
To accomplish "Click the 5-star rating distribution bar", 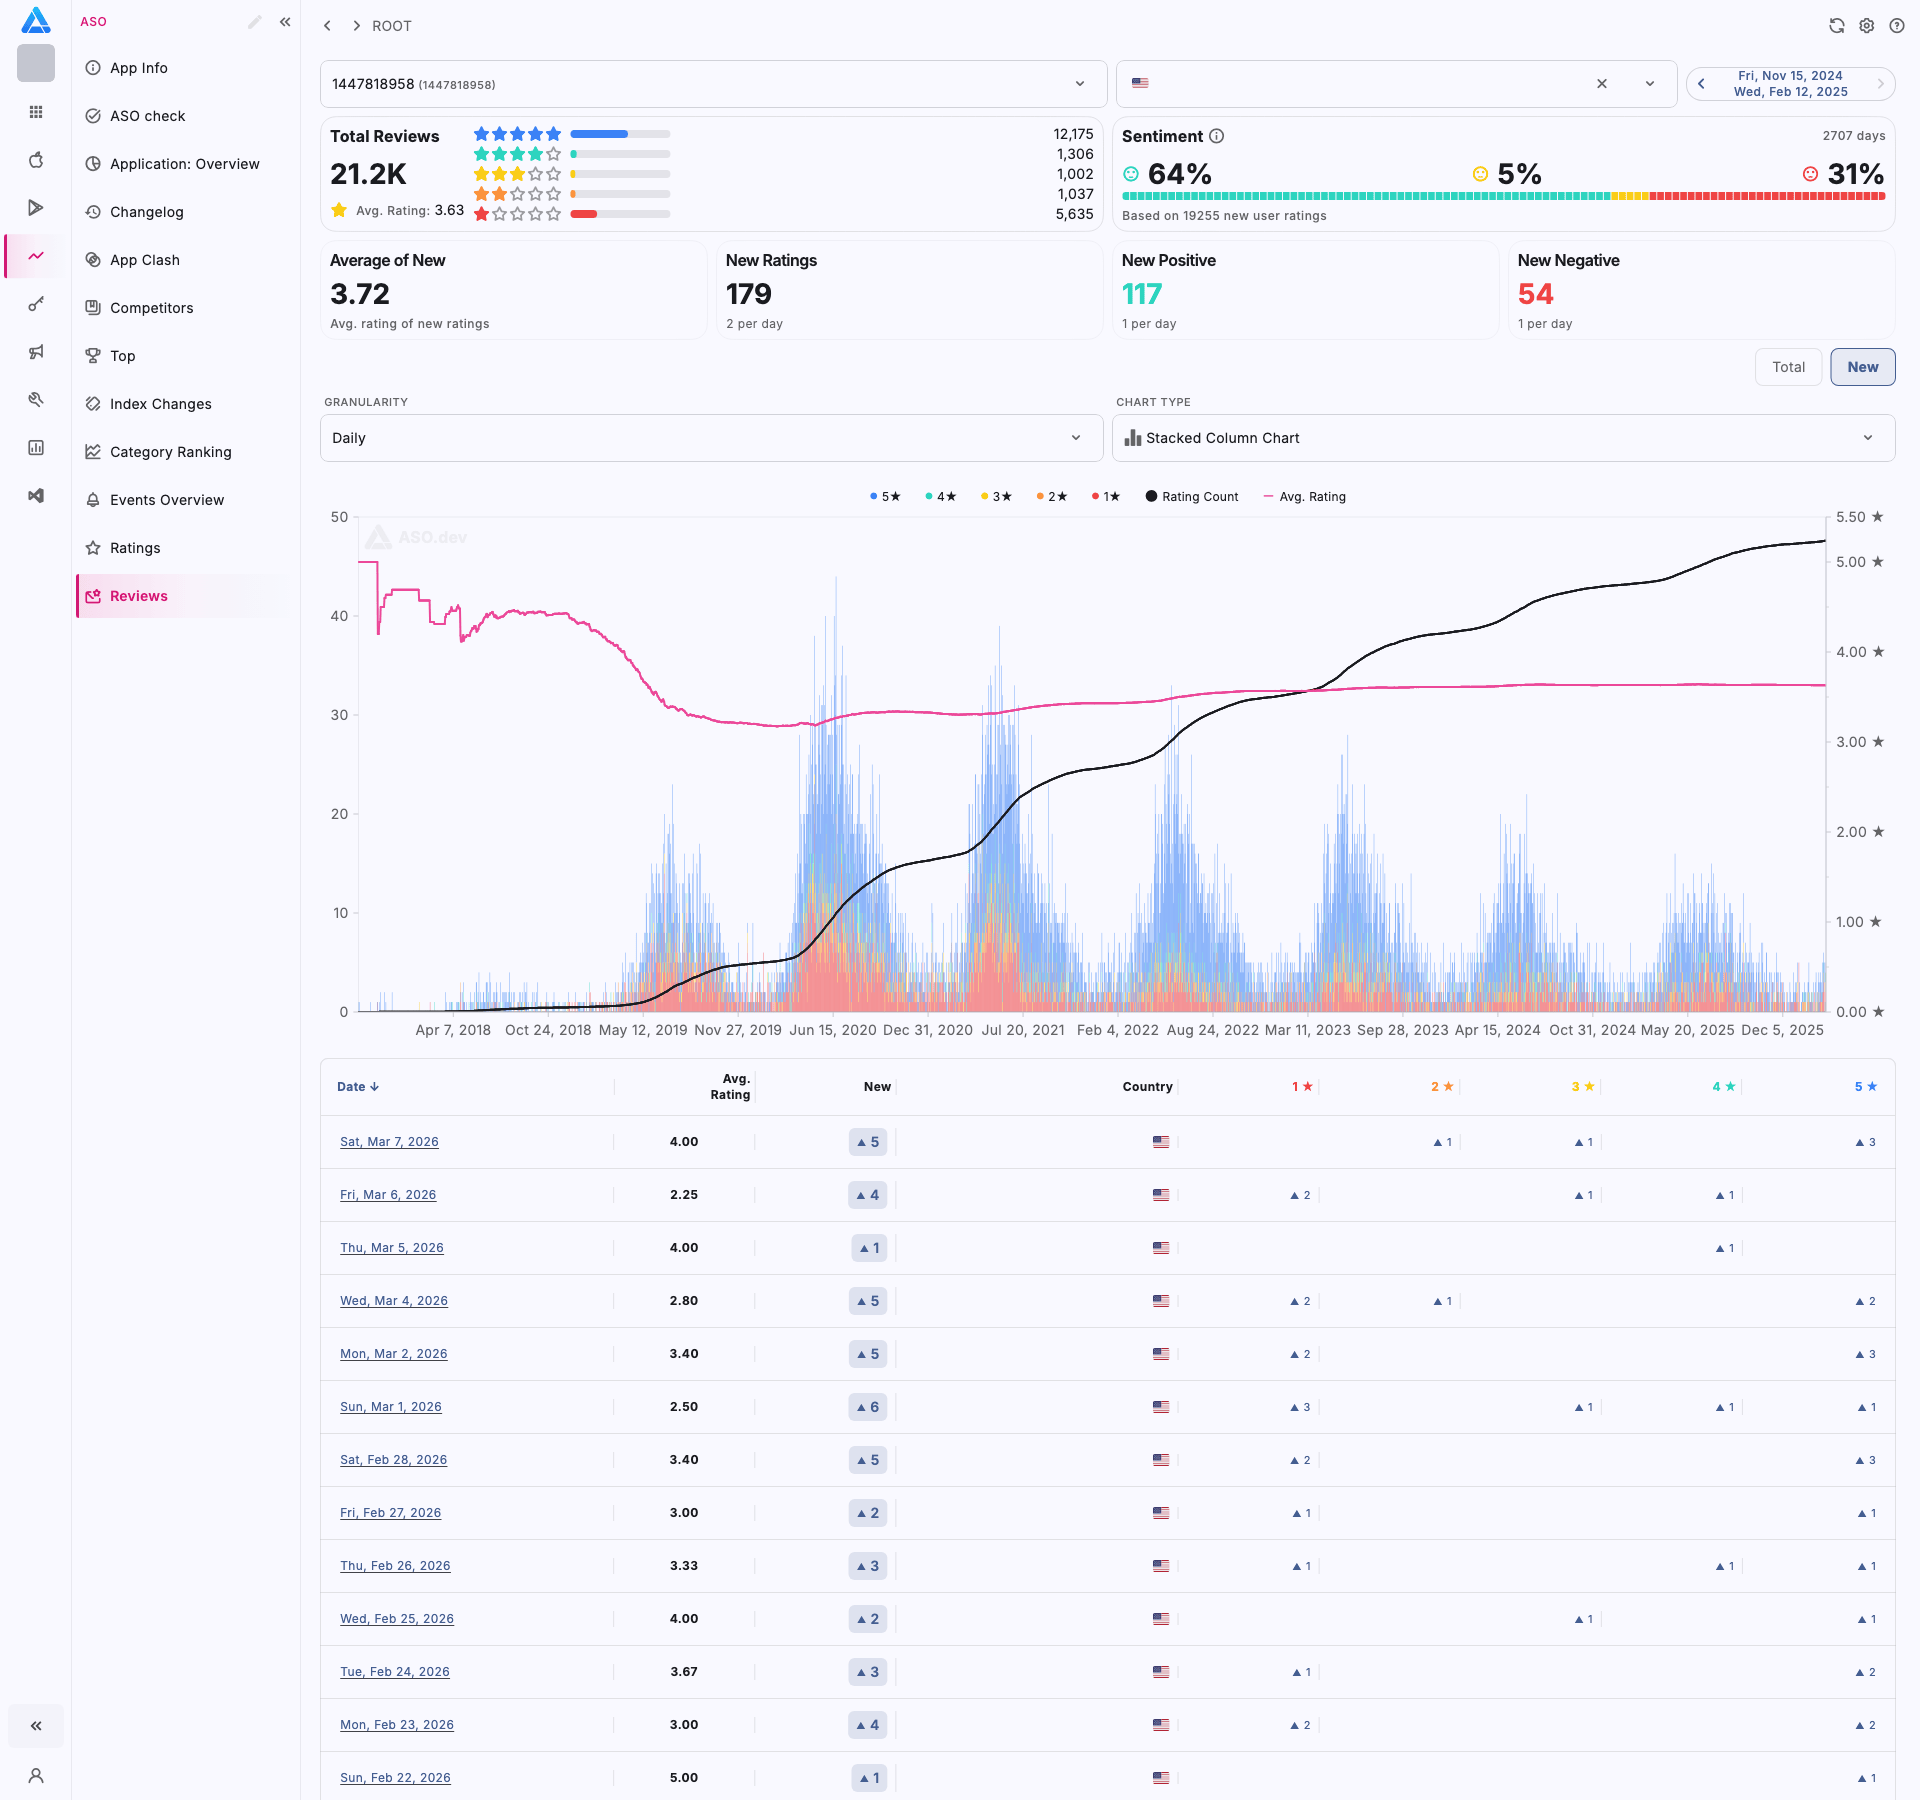I will [620, 134].
